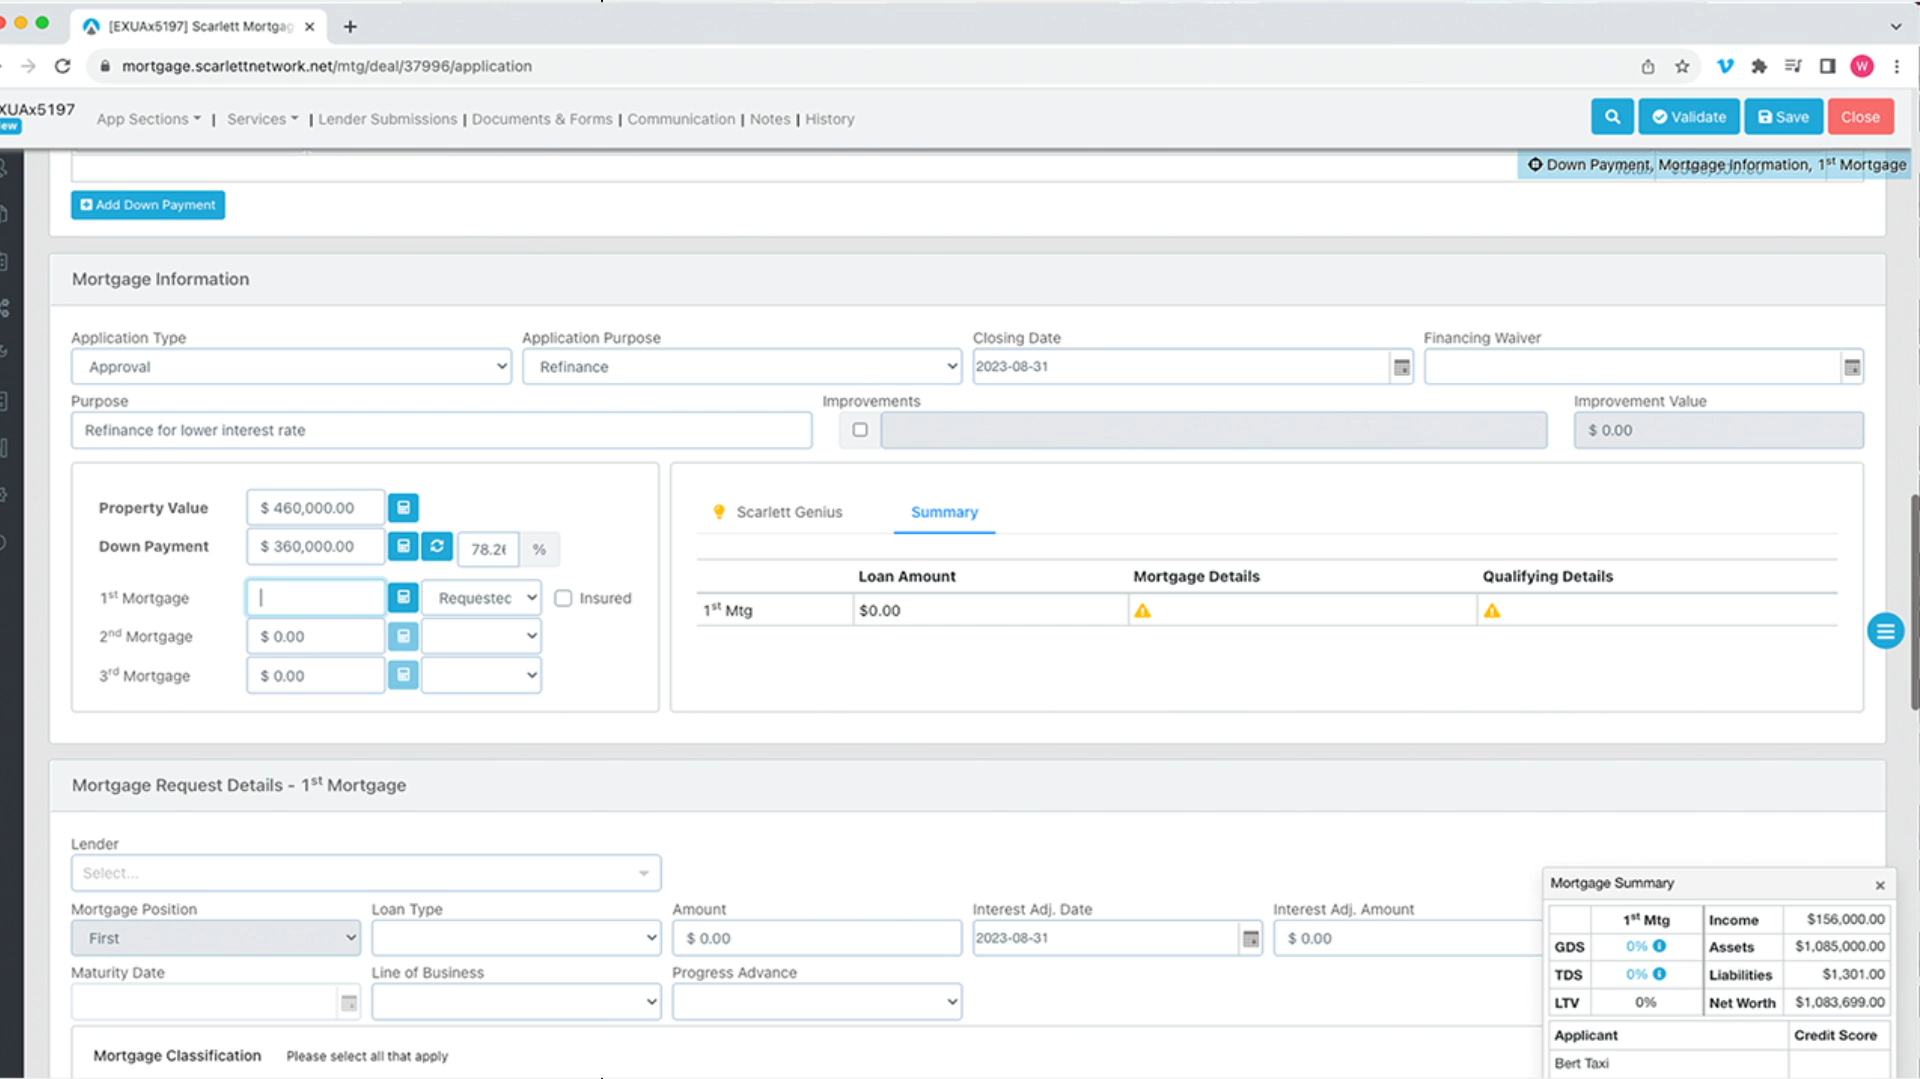Click refresh icon beside Down Payment

click(x=437, y=546)
